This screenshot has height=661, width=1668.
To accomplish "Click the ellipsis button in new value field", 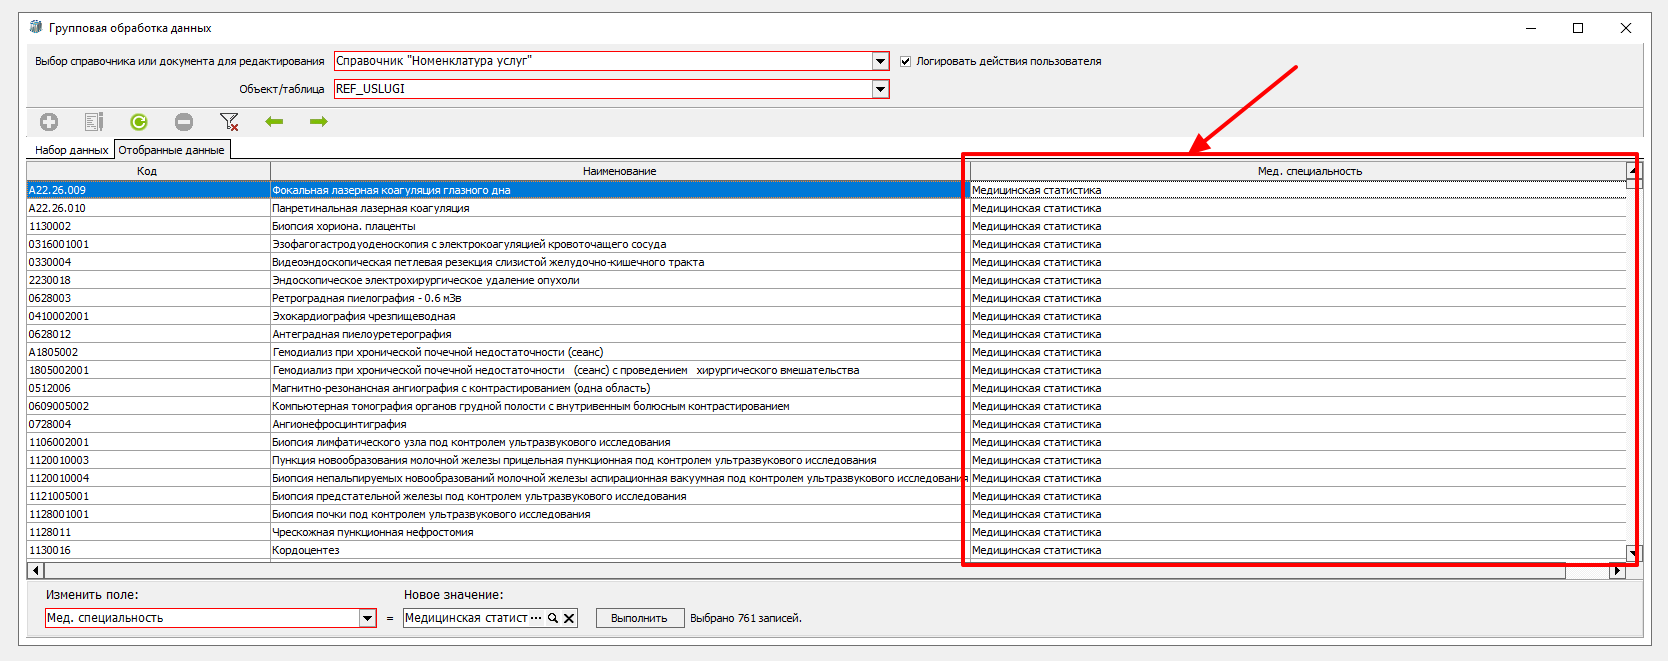I will (x=536, y=618).
